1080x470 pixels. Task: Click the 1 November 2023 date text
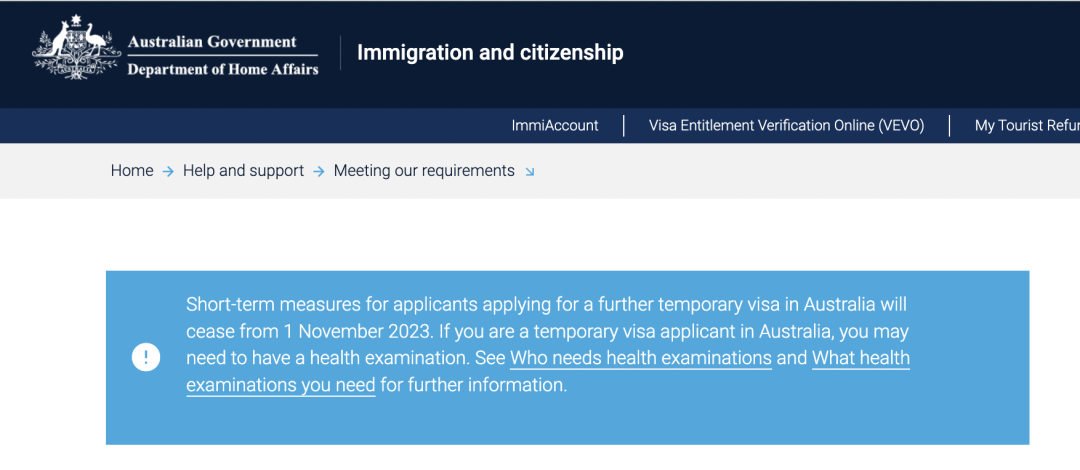tap(358, 331)
